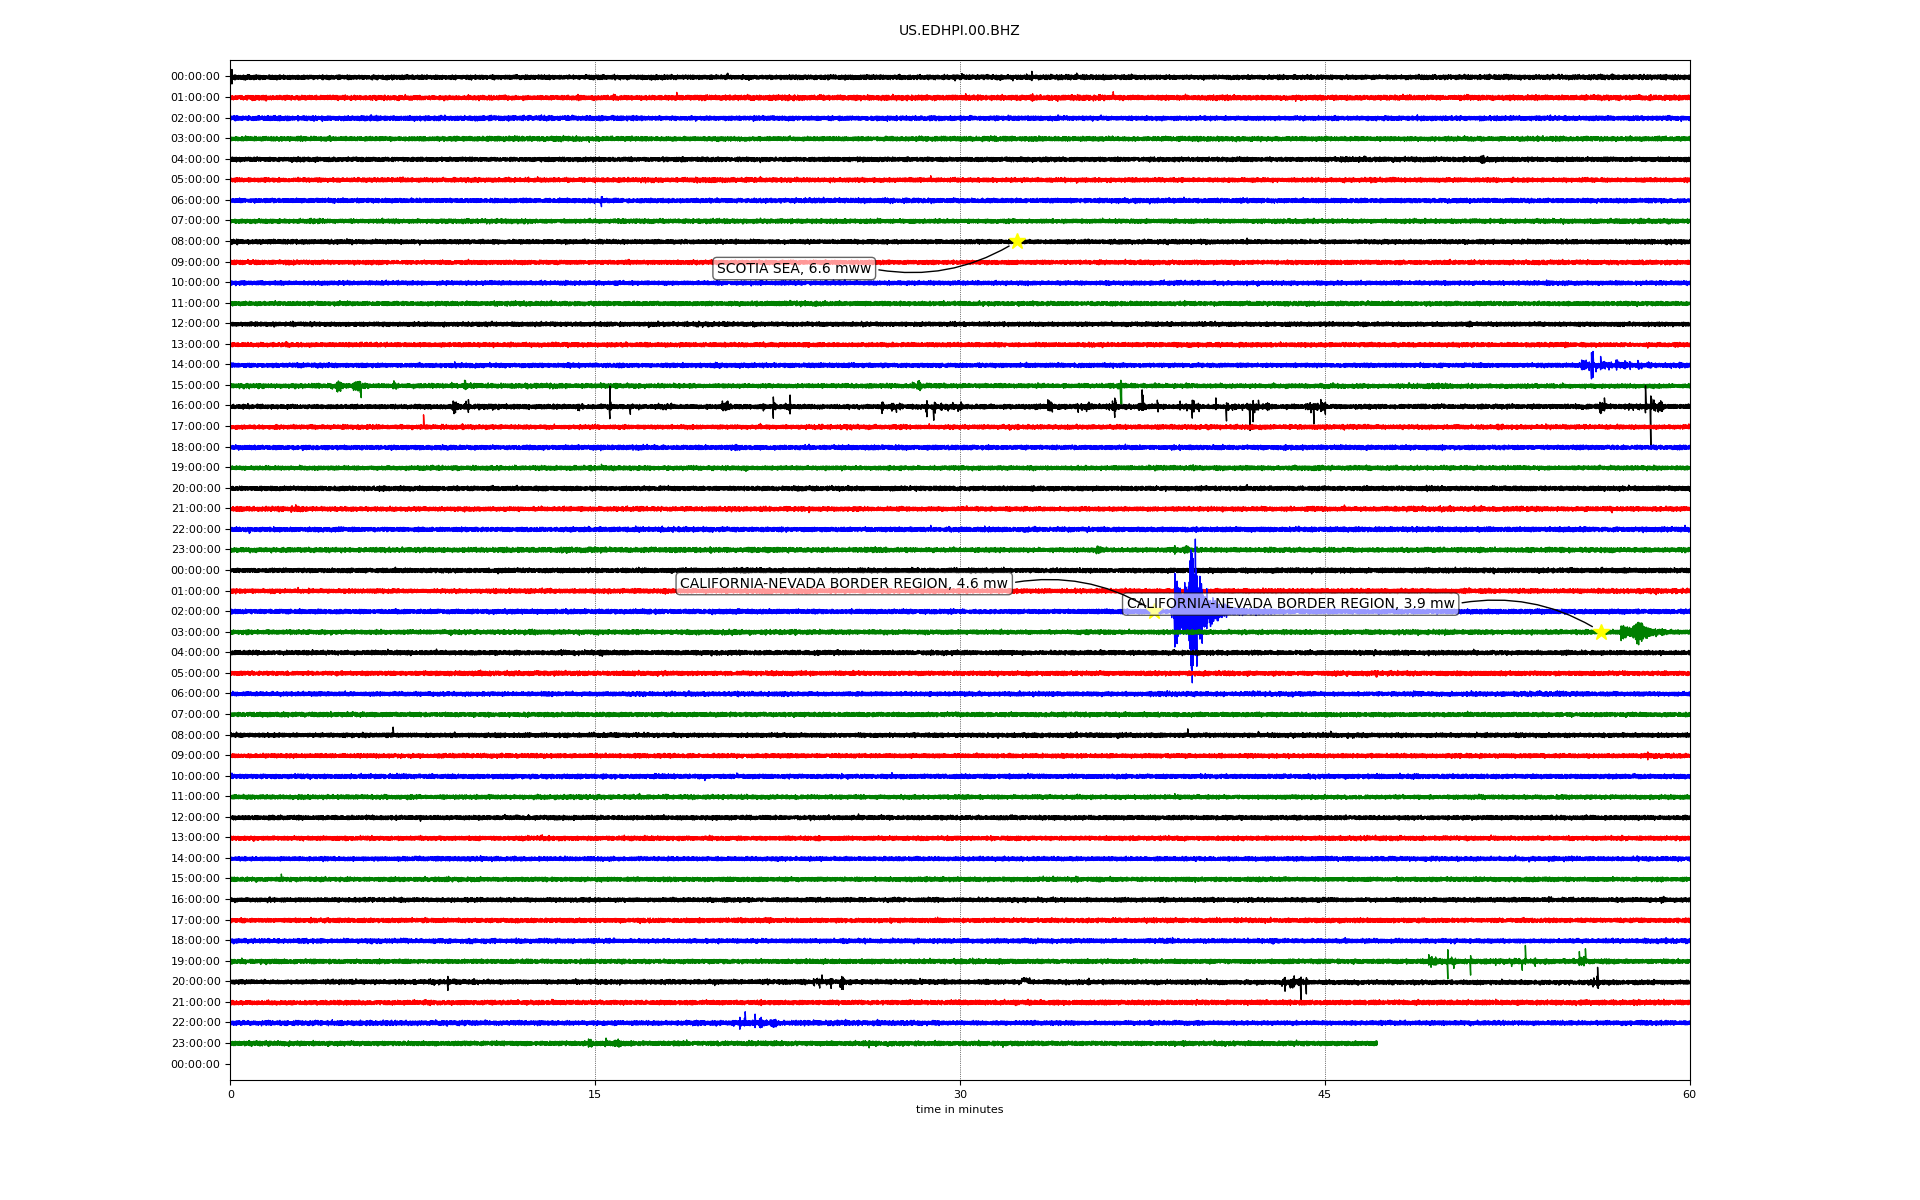
Task: Click the 60 tick label on the x-axis
Action: click(1689, 1094)
